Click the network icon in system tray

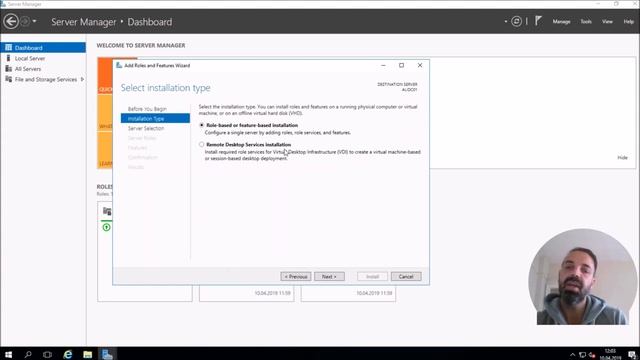point(582,355)
